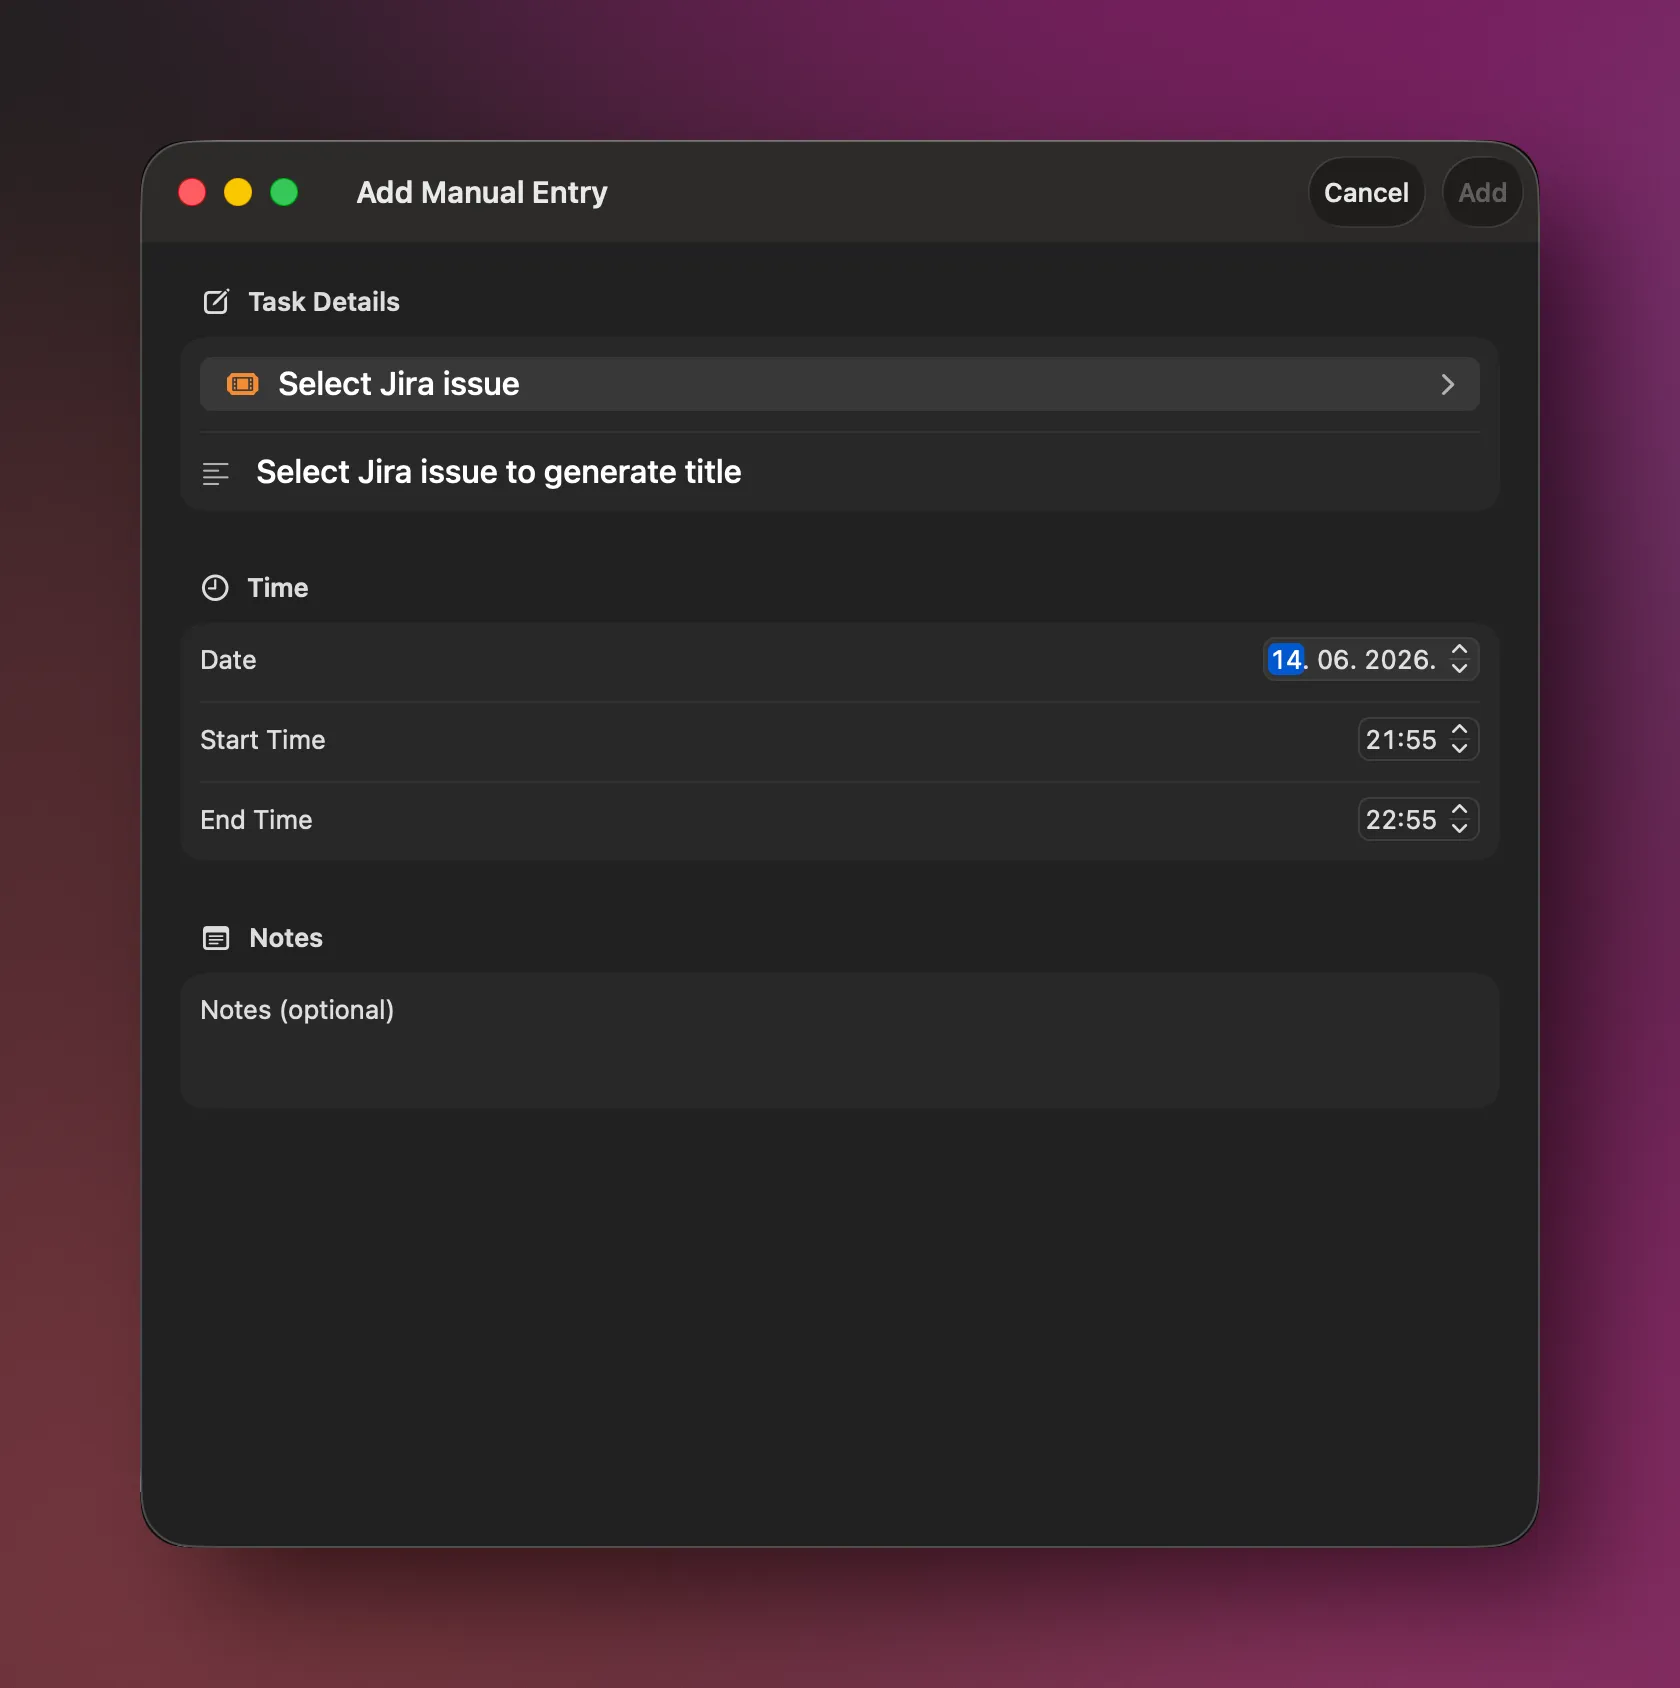Click the Date stepper arrows
This screenshot has height=1688, width=1680.
[x=1459, y=659]
